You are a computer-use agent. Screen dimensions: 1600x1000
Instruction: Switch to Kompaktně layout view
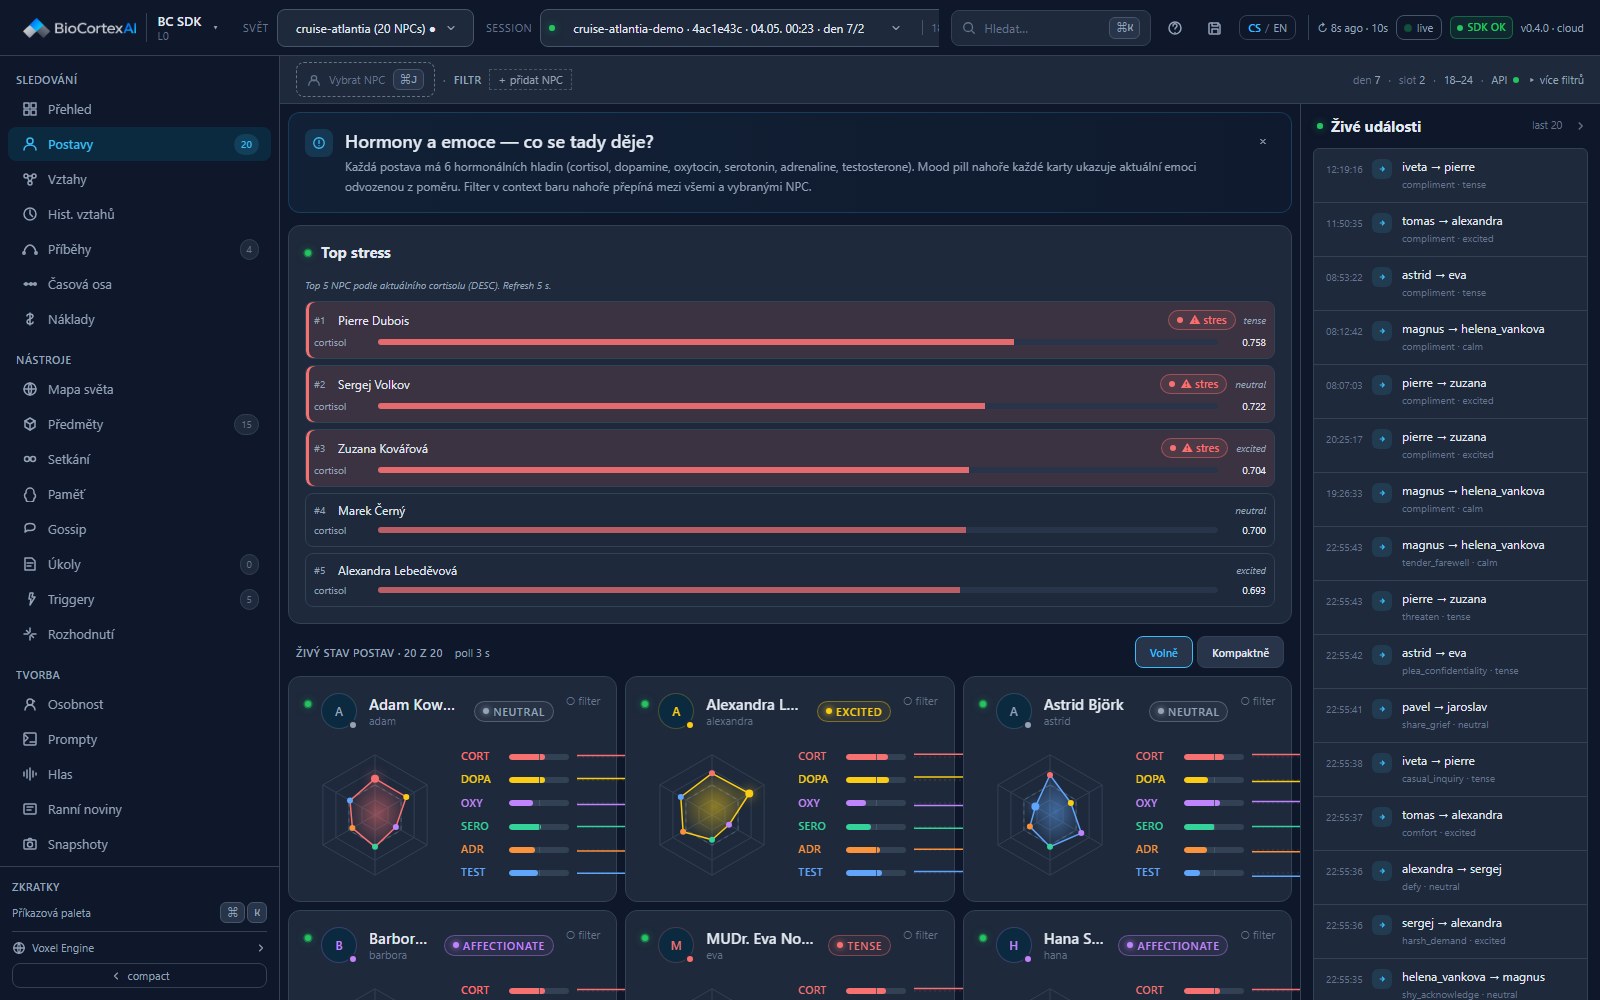tap(1240, 653)
